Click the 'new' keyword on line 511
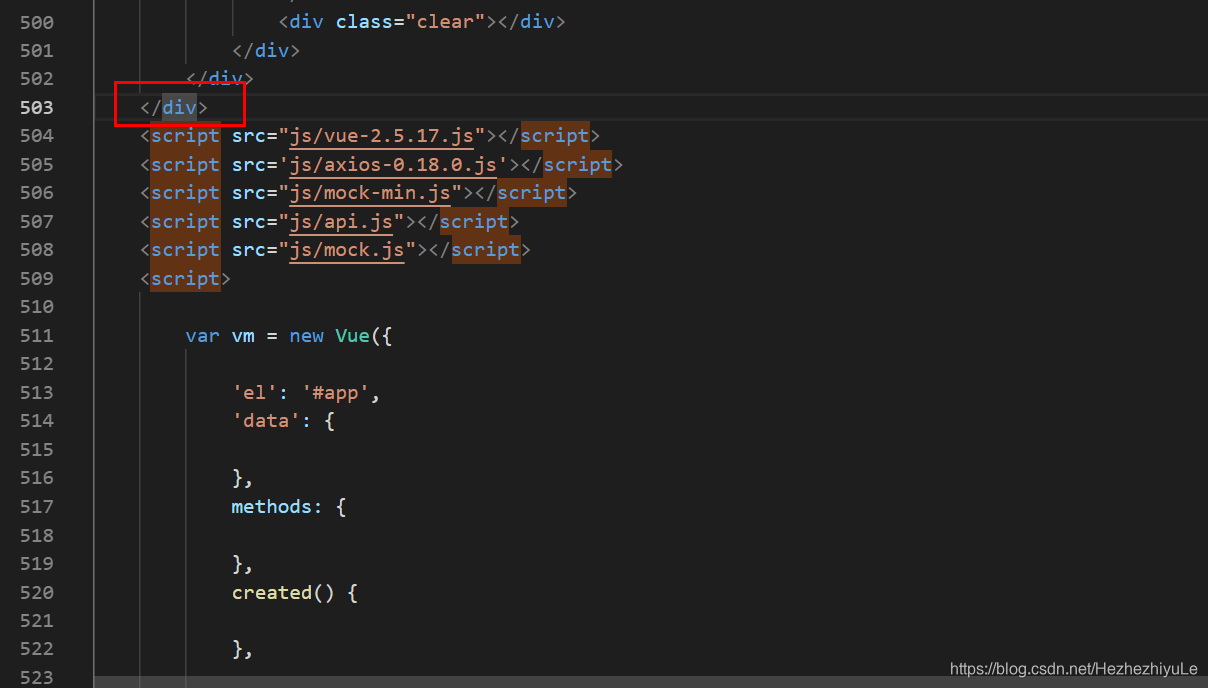 pyautogui.click(x=306, y=335)
